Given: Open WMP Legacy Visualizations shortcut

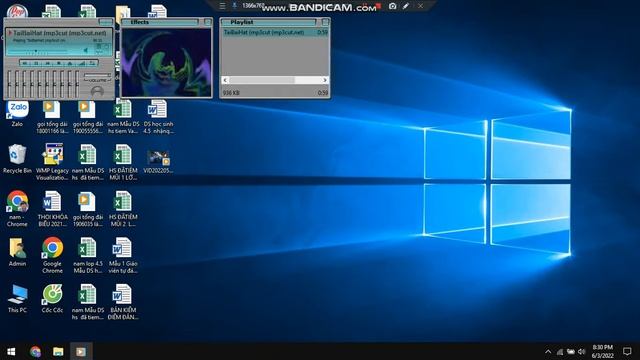Looking at the screenshot, I should [52, 162].
